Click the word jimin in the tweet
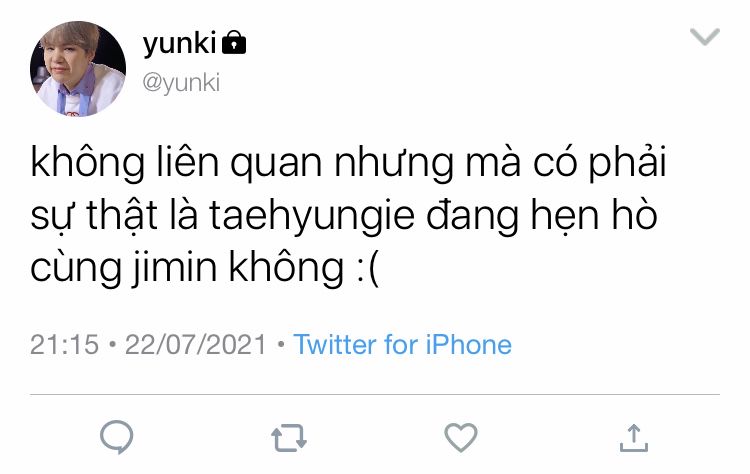 [x=175, y=267]
